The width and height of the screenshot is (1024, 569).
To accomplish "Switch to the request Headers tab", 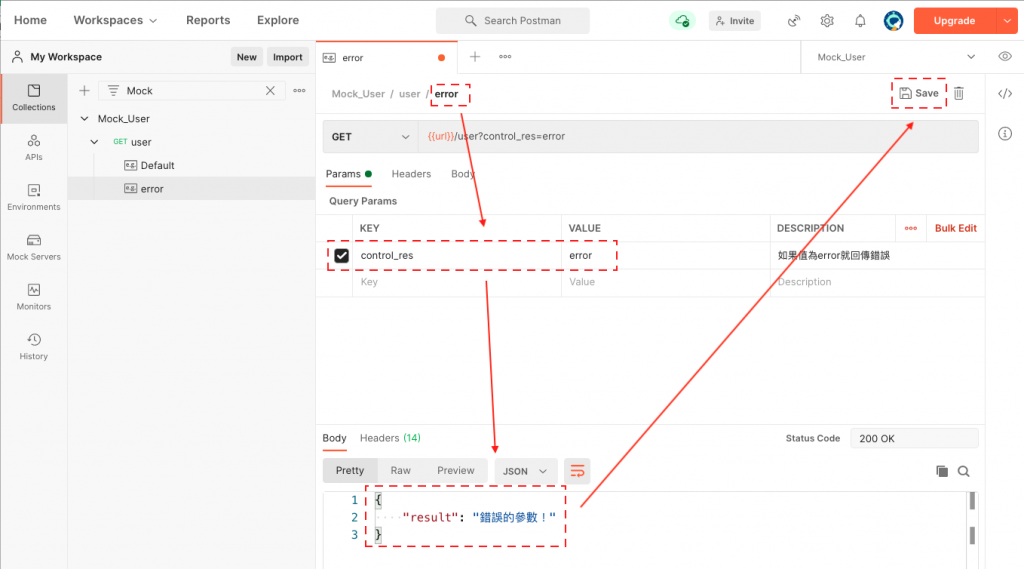I will tap(411, 174).
